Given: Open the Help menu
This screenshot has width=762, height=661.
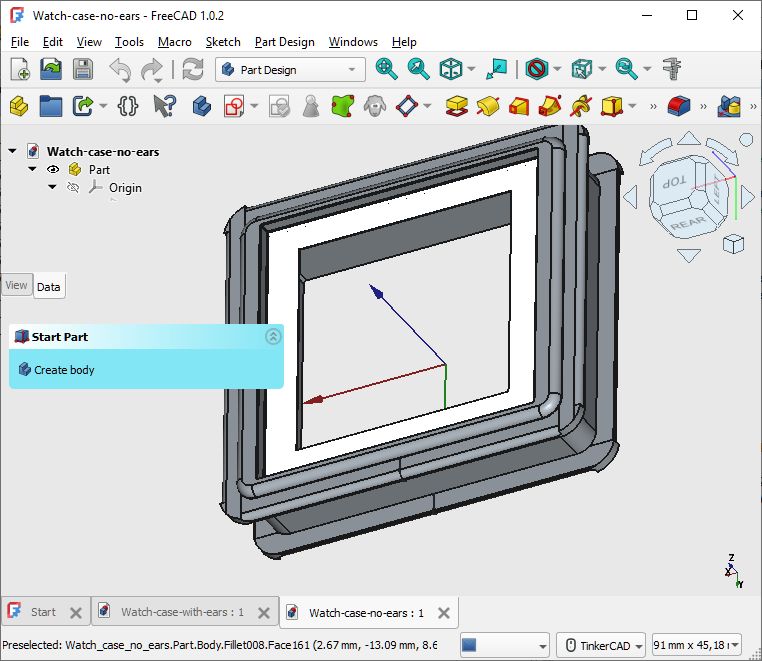Looking at the screenshot, I should pos(404,42).
